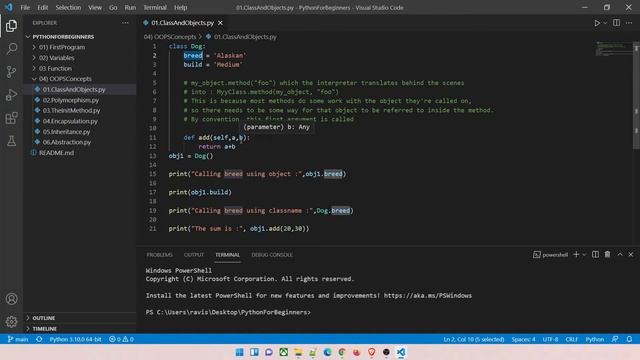This screenshot has width=640, height=360.
Task: Open the Search view in activity bar
Action: (x=11, y=49)
